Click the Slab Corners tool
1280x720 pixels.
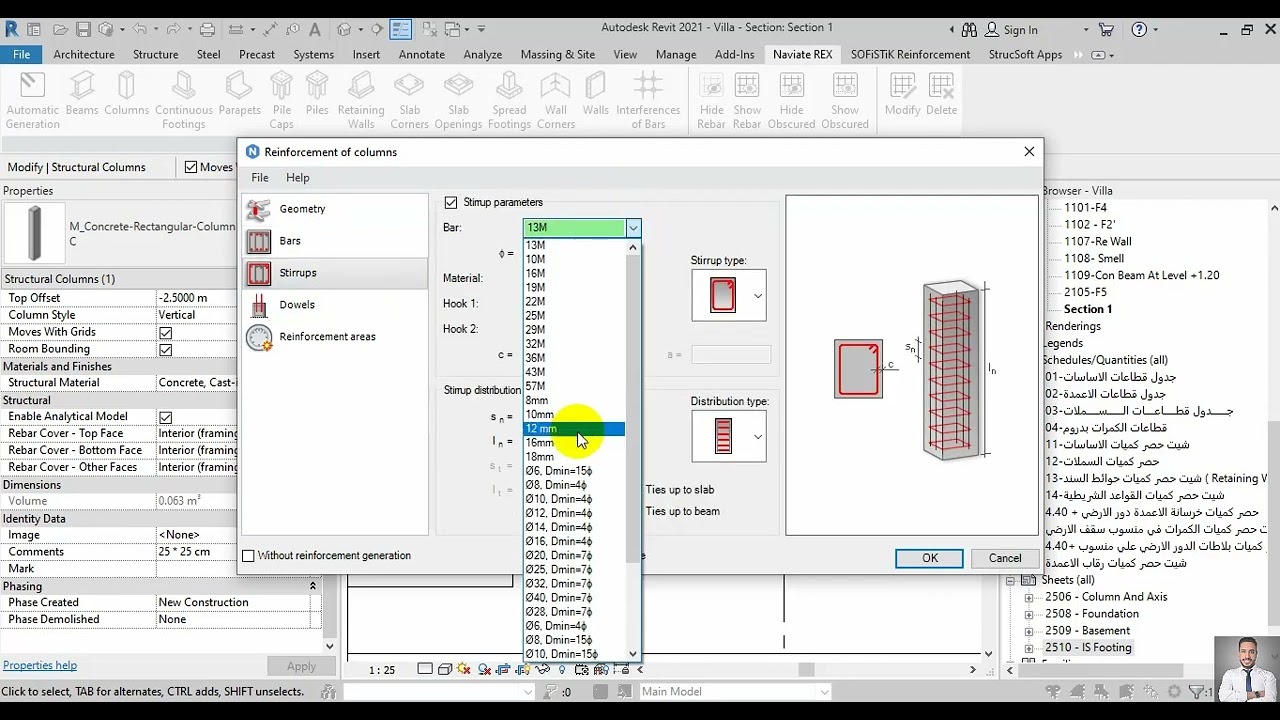[x=409, y=100]
